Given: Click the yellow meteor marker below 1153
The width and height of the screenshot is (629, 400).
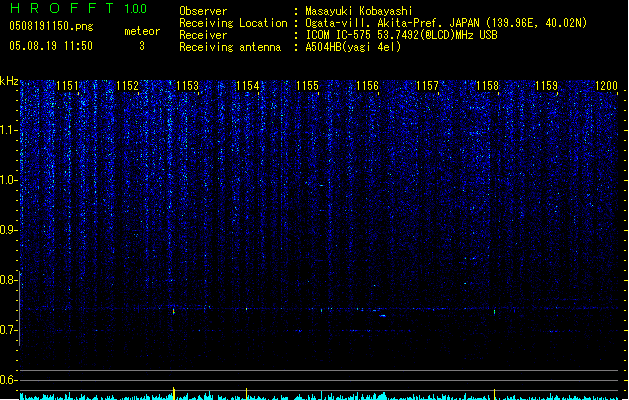Looking at the screenshot, I should [x=174, y=393].
